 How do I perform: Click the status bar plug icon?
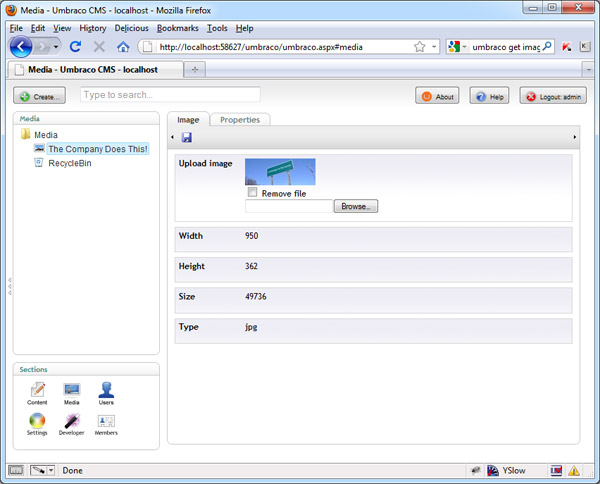476,471
